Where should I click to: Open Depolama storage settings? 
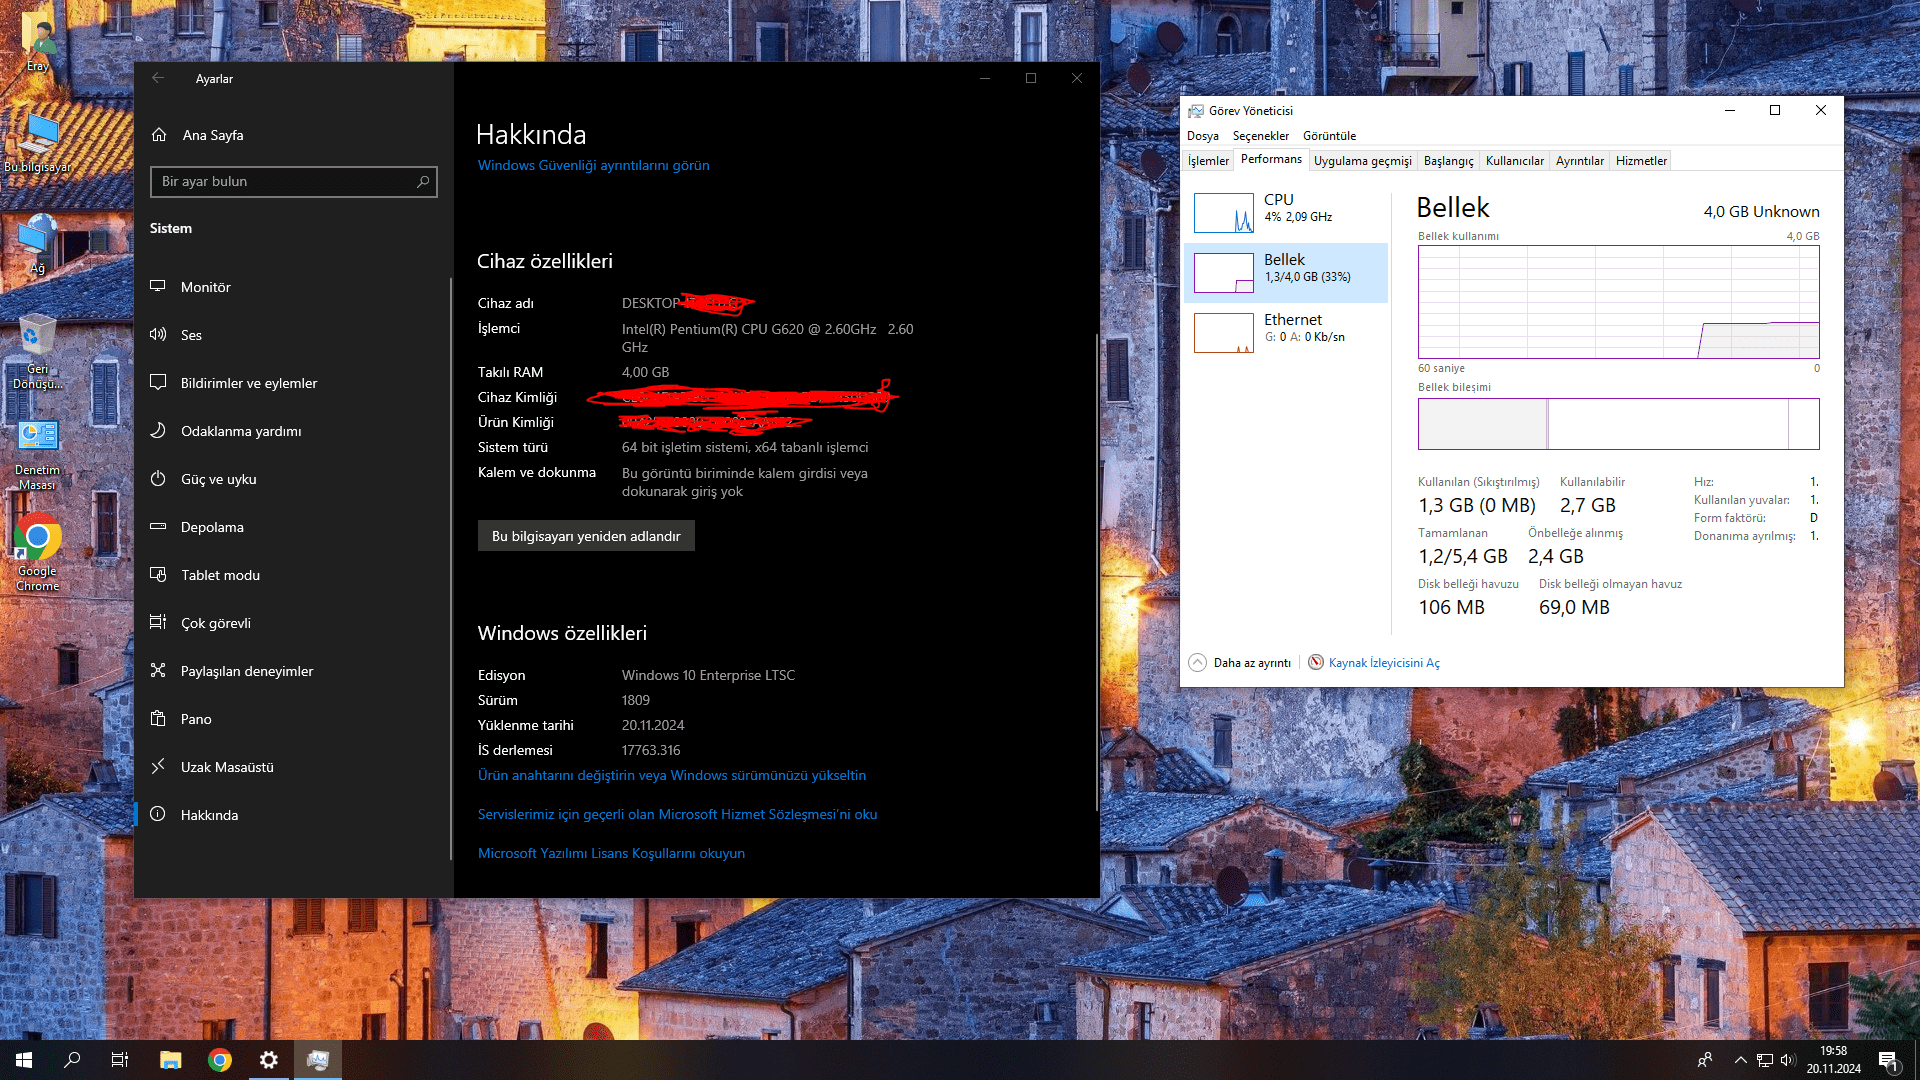pyautogui.click(x=212, y=527)
